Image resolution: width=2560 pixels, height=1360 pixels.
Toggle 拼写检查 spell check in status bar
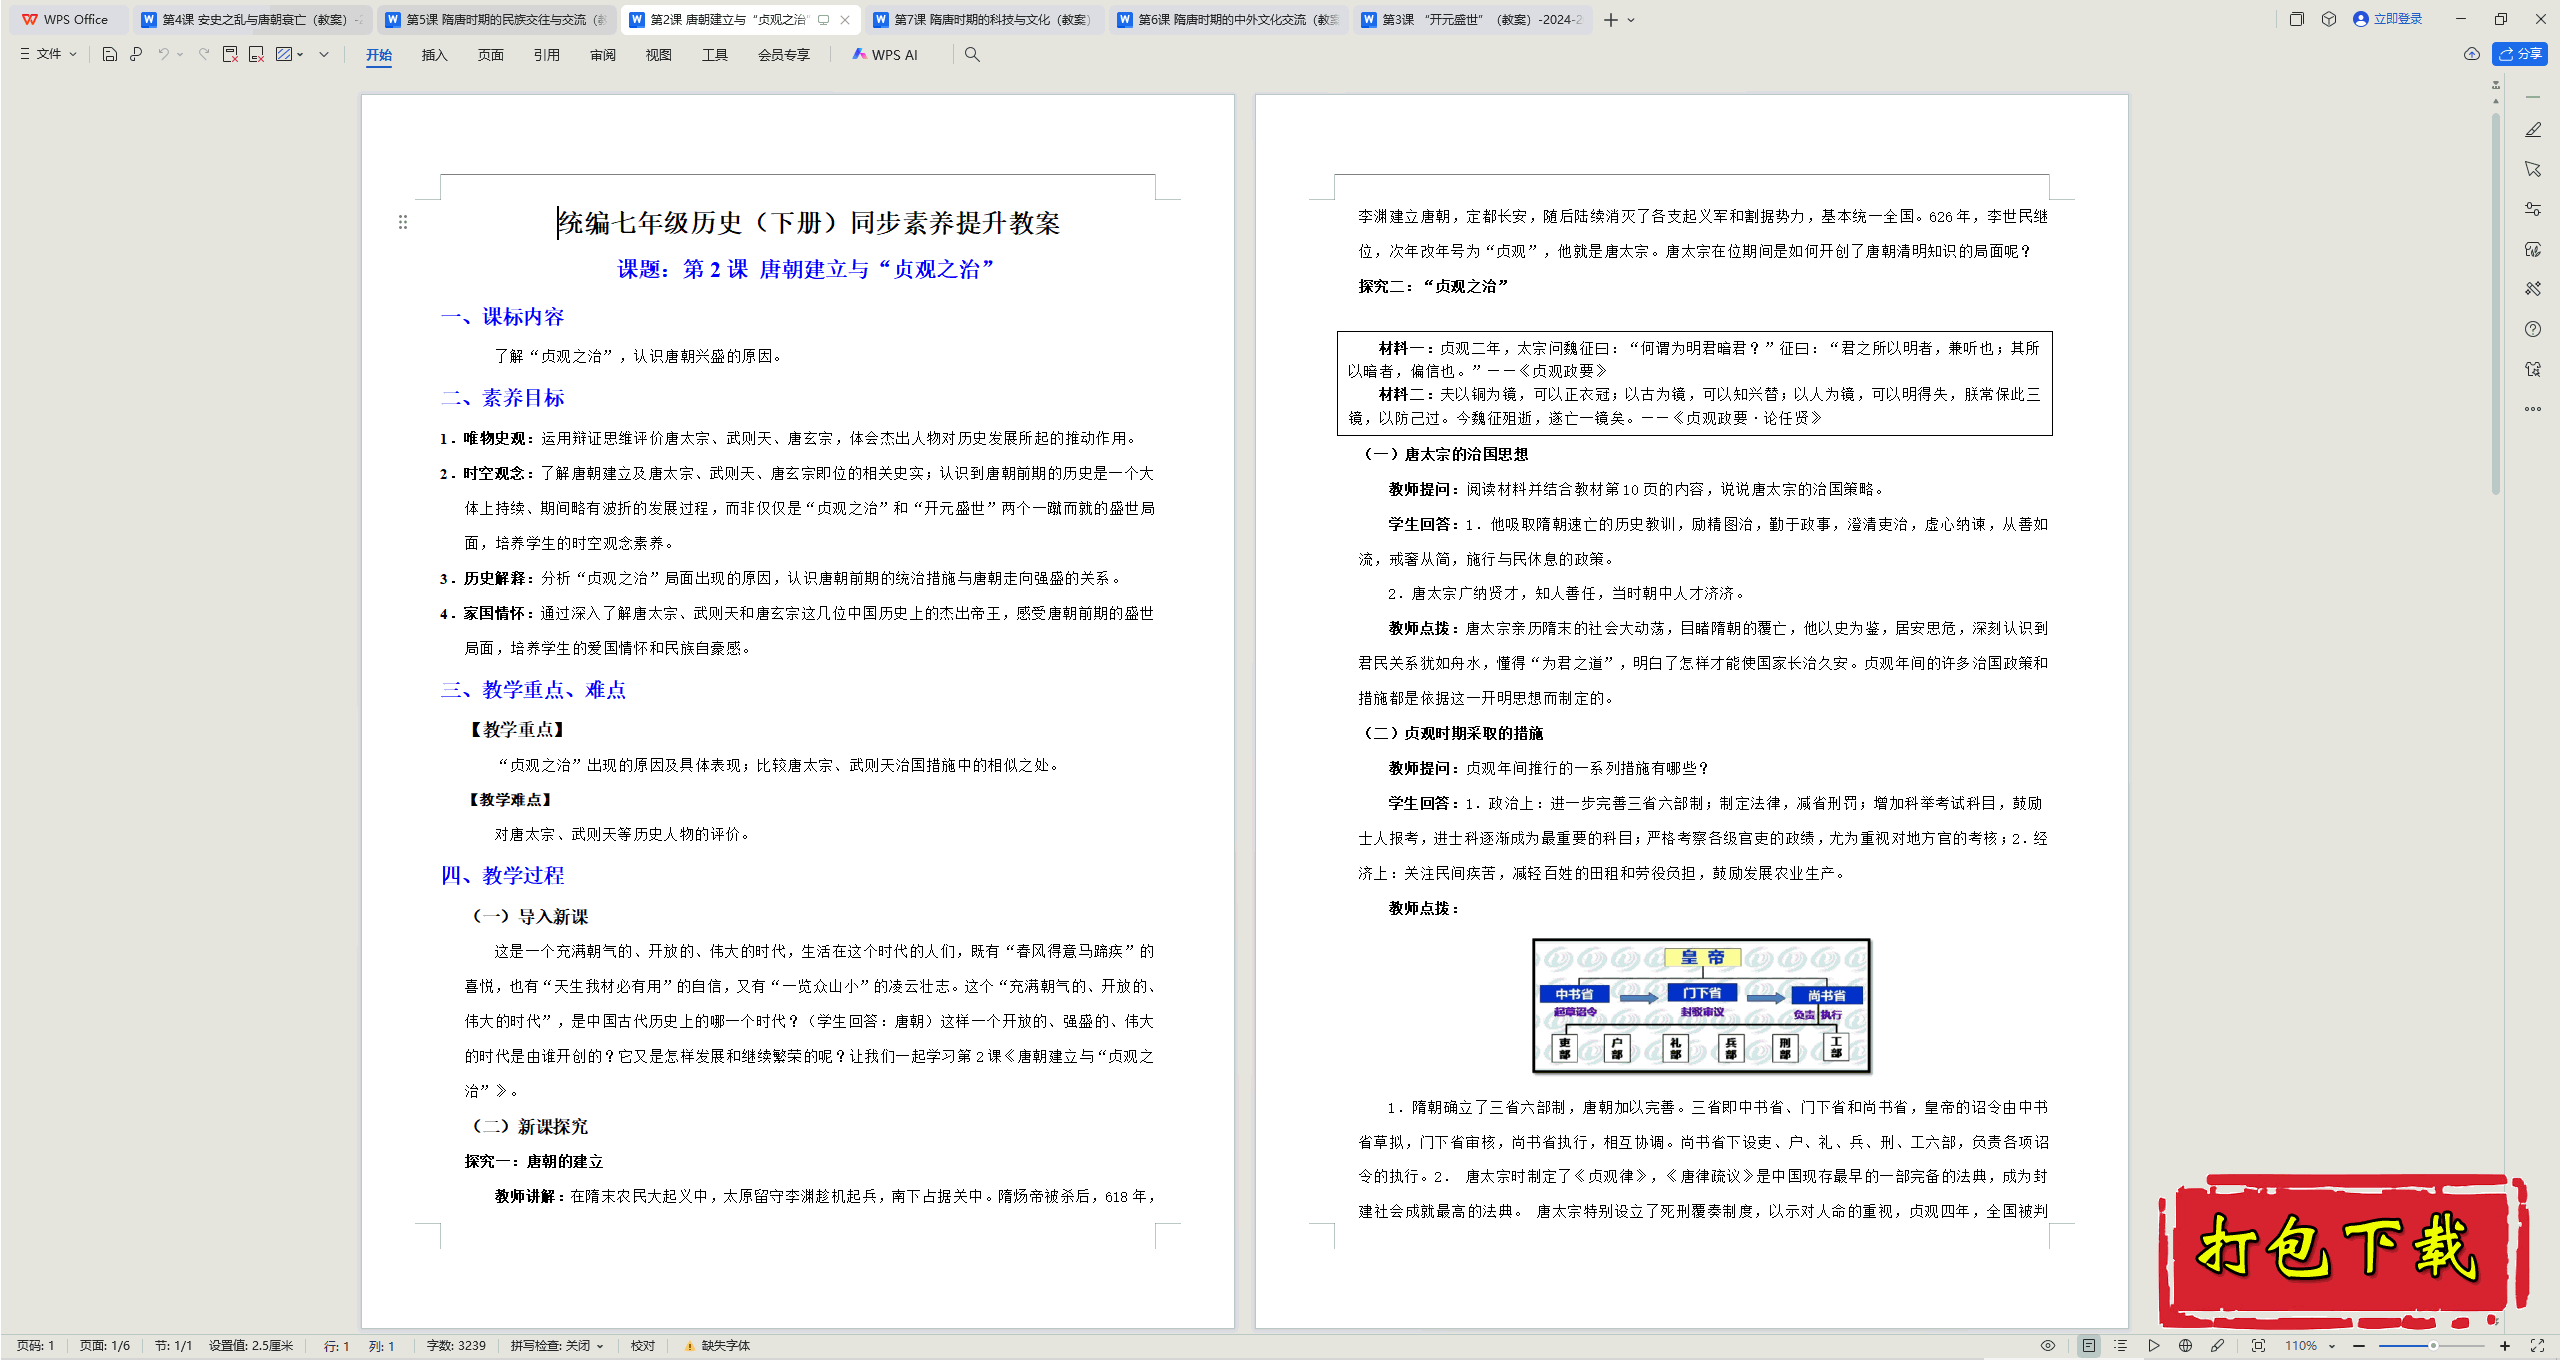(x=557, y=1346)
